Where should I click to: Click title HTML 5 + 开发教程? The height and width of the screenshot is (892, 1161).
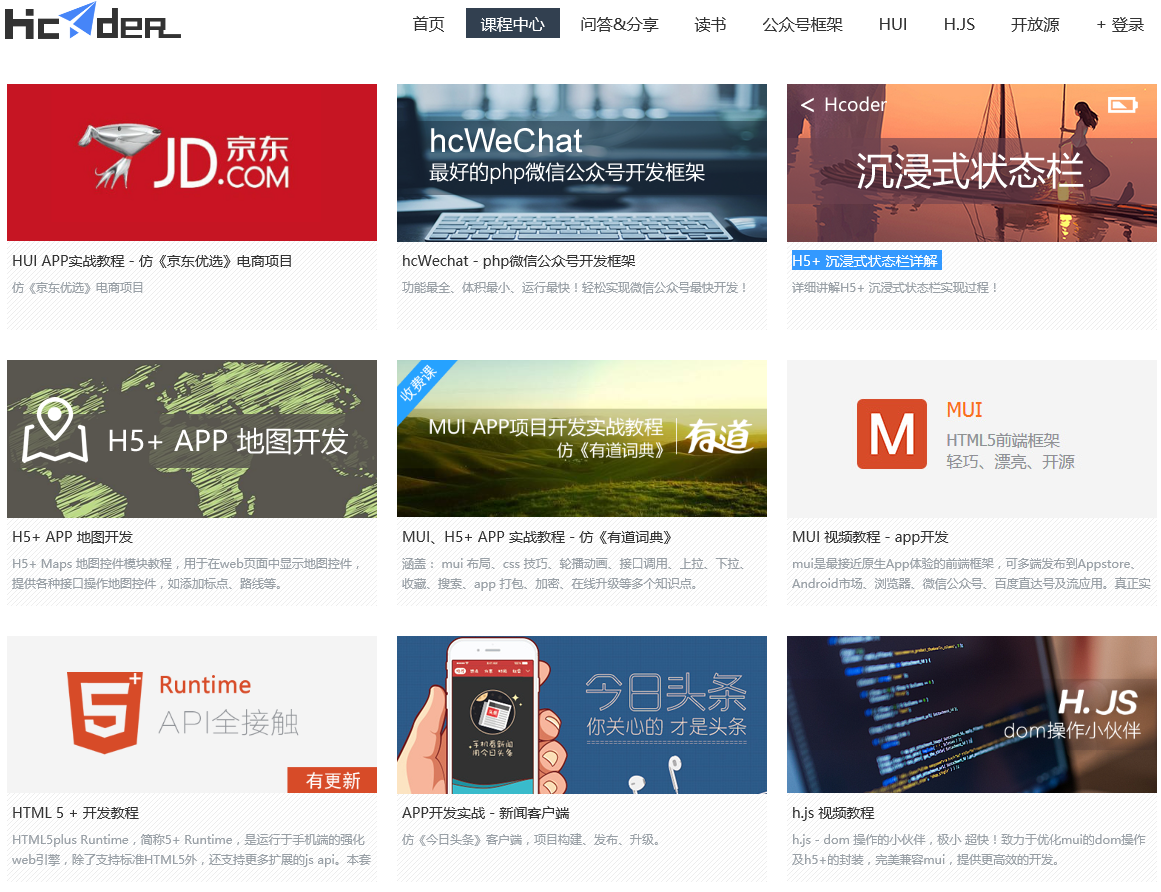point(76,813)
